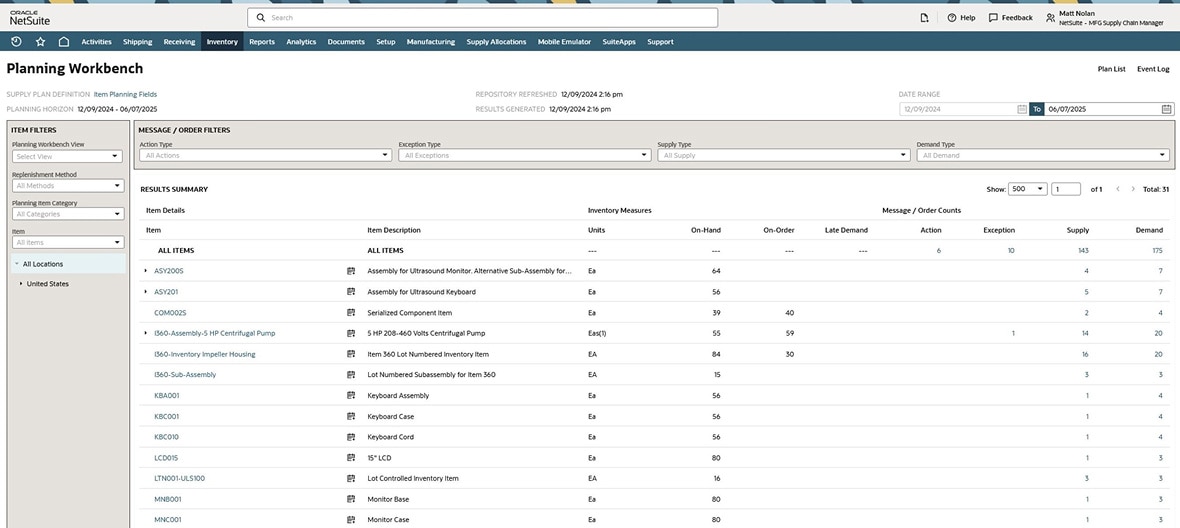Collapse the All Locations tree node
Screen dimensions: 1180x528
coord(16,264)
